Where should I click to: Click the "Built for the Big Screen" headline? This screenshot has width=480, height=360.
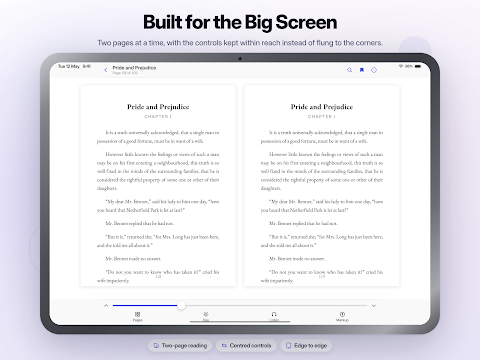click(240, 22)
